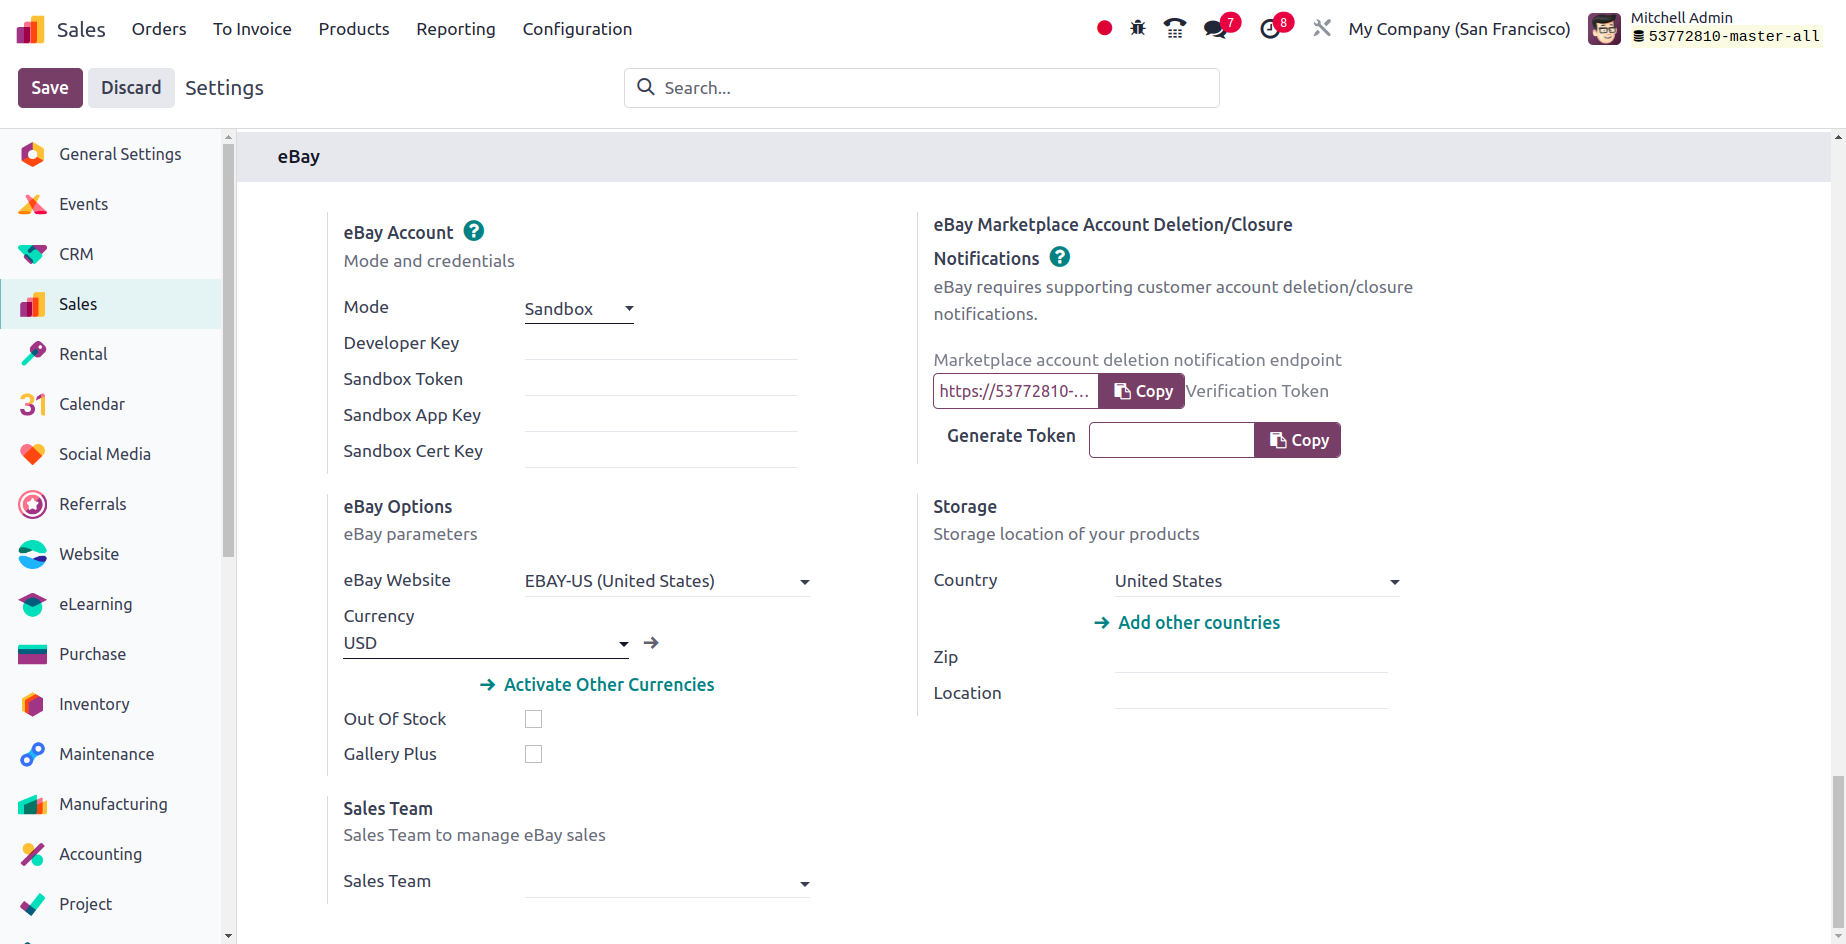The height and width of the screenshot is (944, 1846).
Task: Click the Sandbox Cert Key field
Action: (x=661, y=452)
